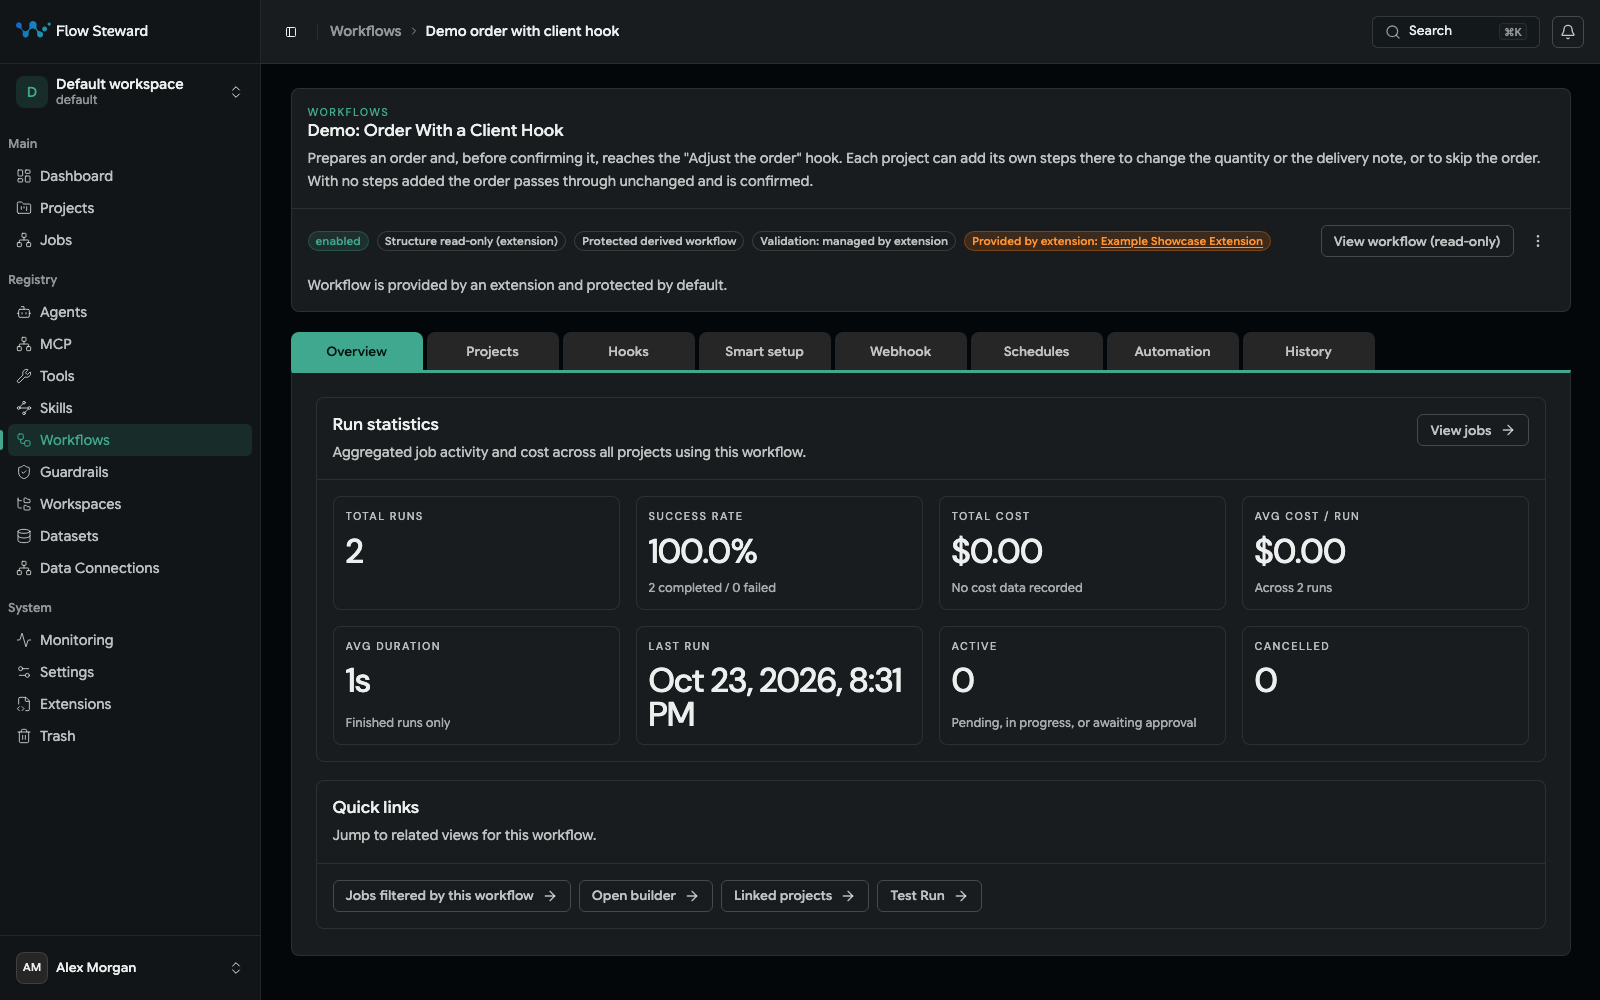
Task: Click the enabled status badge
Action: 338,241
